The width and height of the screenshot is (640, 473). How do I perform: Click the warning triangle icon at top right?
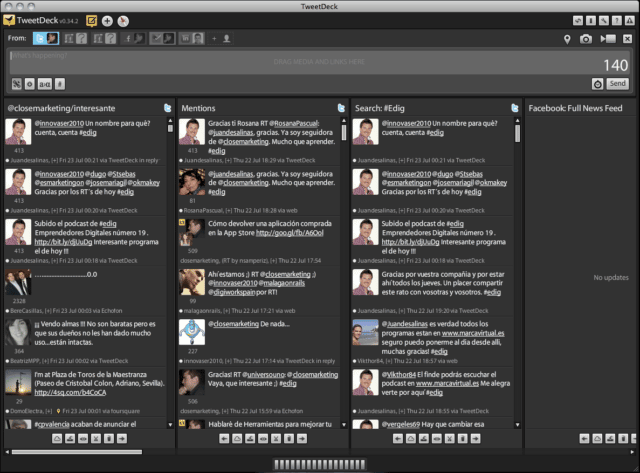(x=630, y=20)
